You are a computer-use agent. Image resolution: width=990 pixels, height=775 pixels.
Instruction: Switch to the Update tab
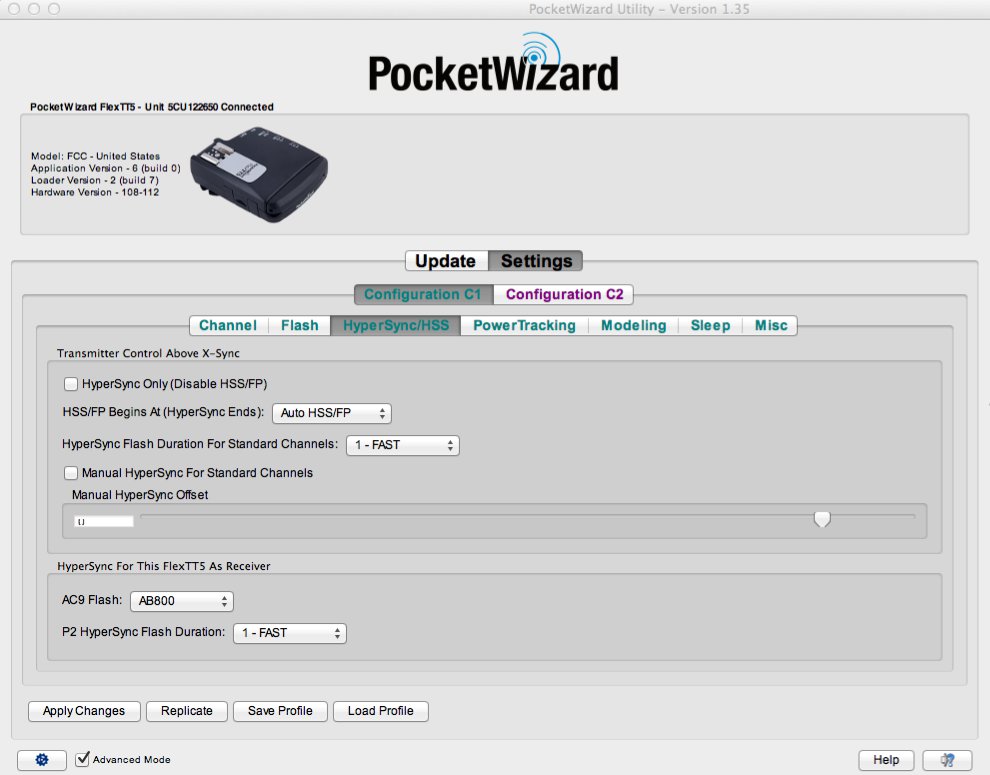(445, 261)
